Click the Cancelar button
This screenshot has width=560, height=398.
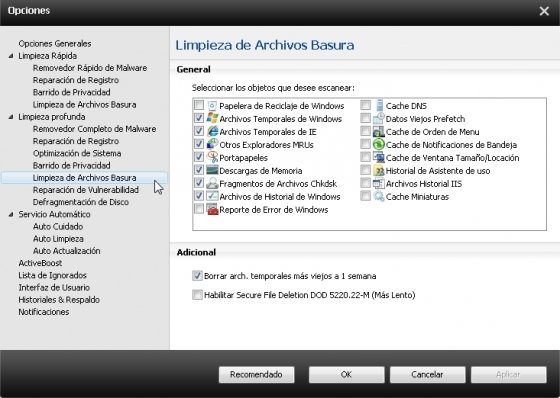pyautogui.click(x=427, y=374)
